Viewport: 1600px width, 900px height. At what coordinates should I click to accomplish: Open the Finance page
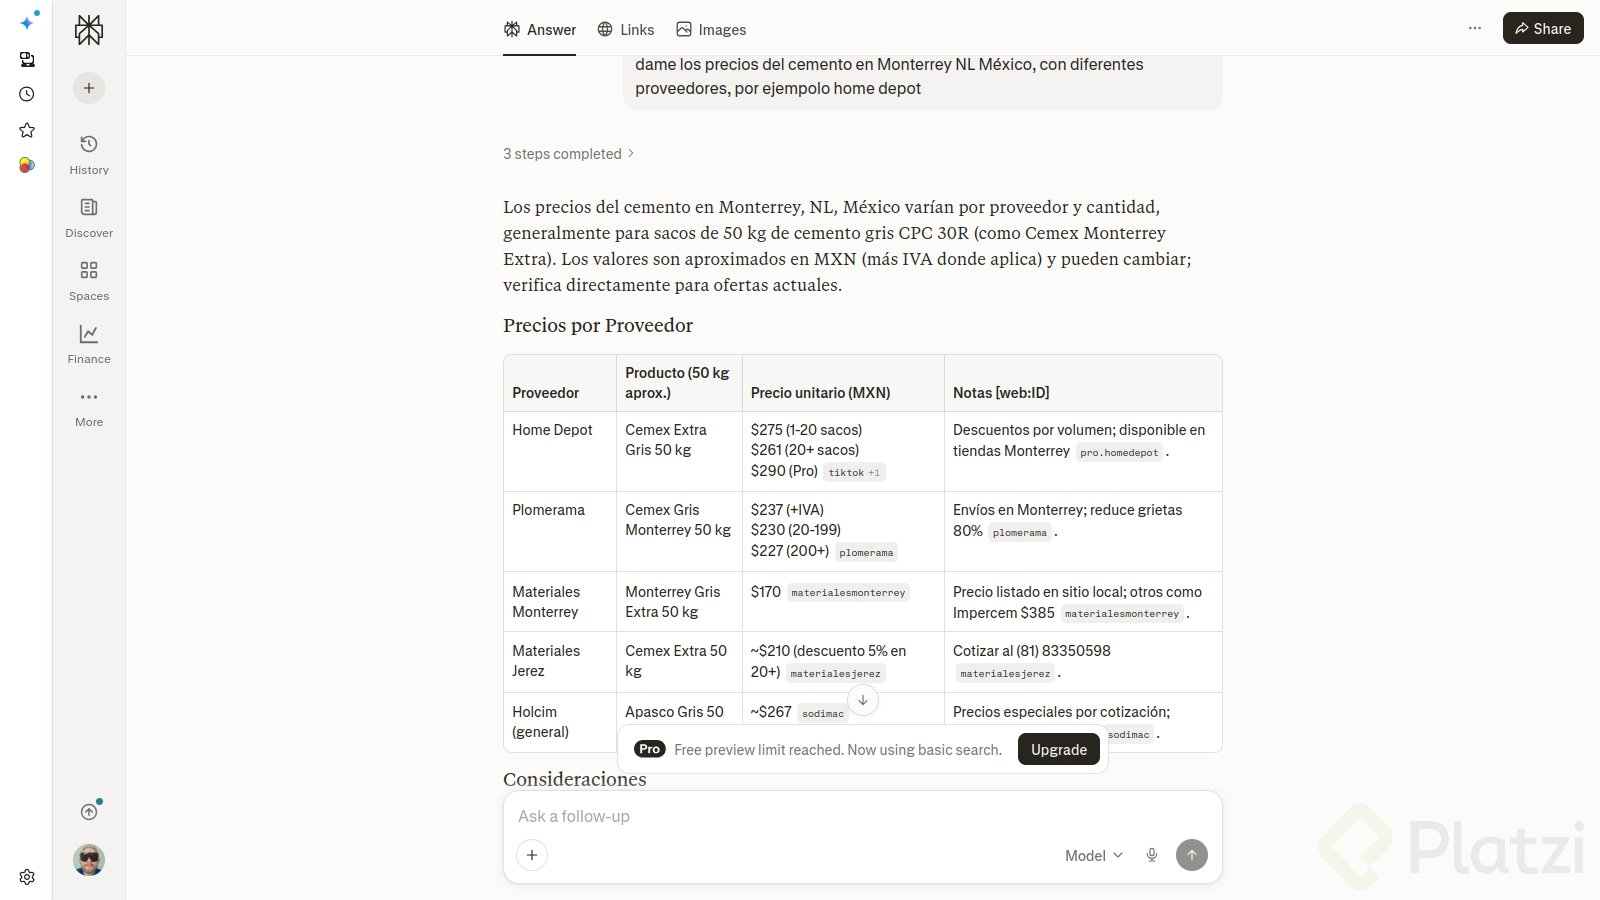click(x=89, y=343)
